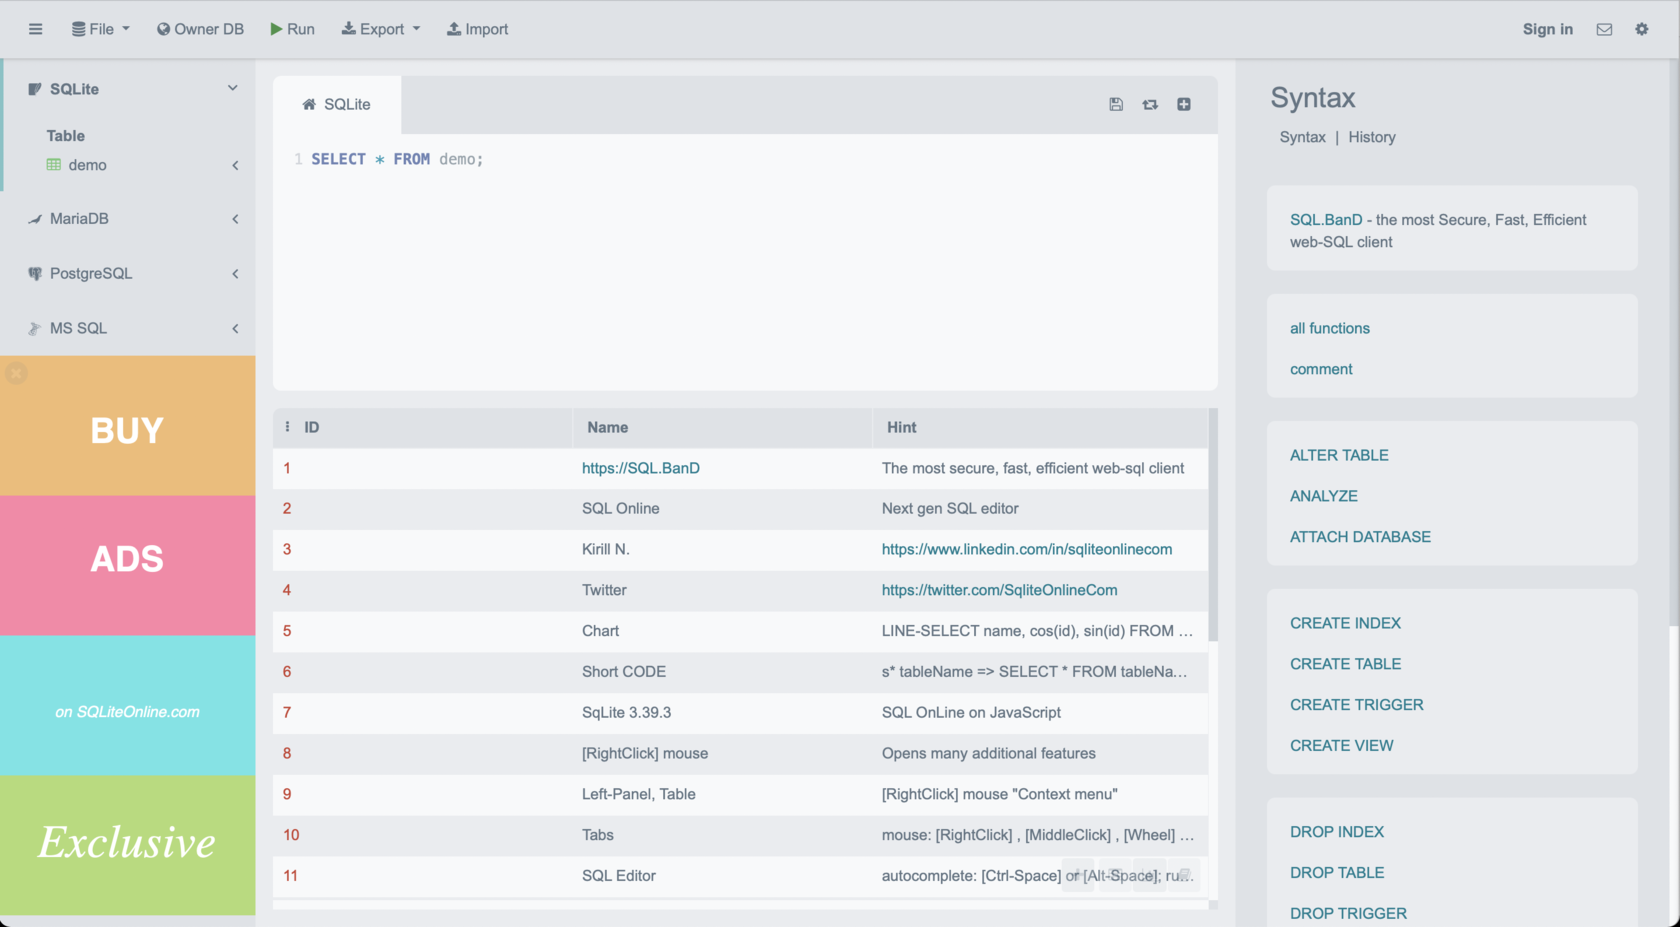Click the Sign in button

pyautogui.click(x=1547, y=29)
